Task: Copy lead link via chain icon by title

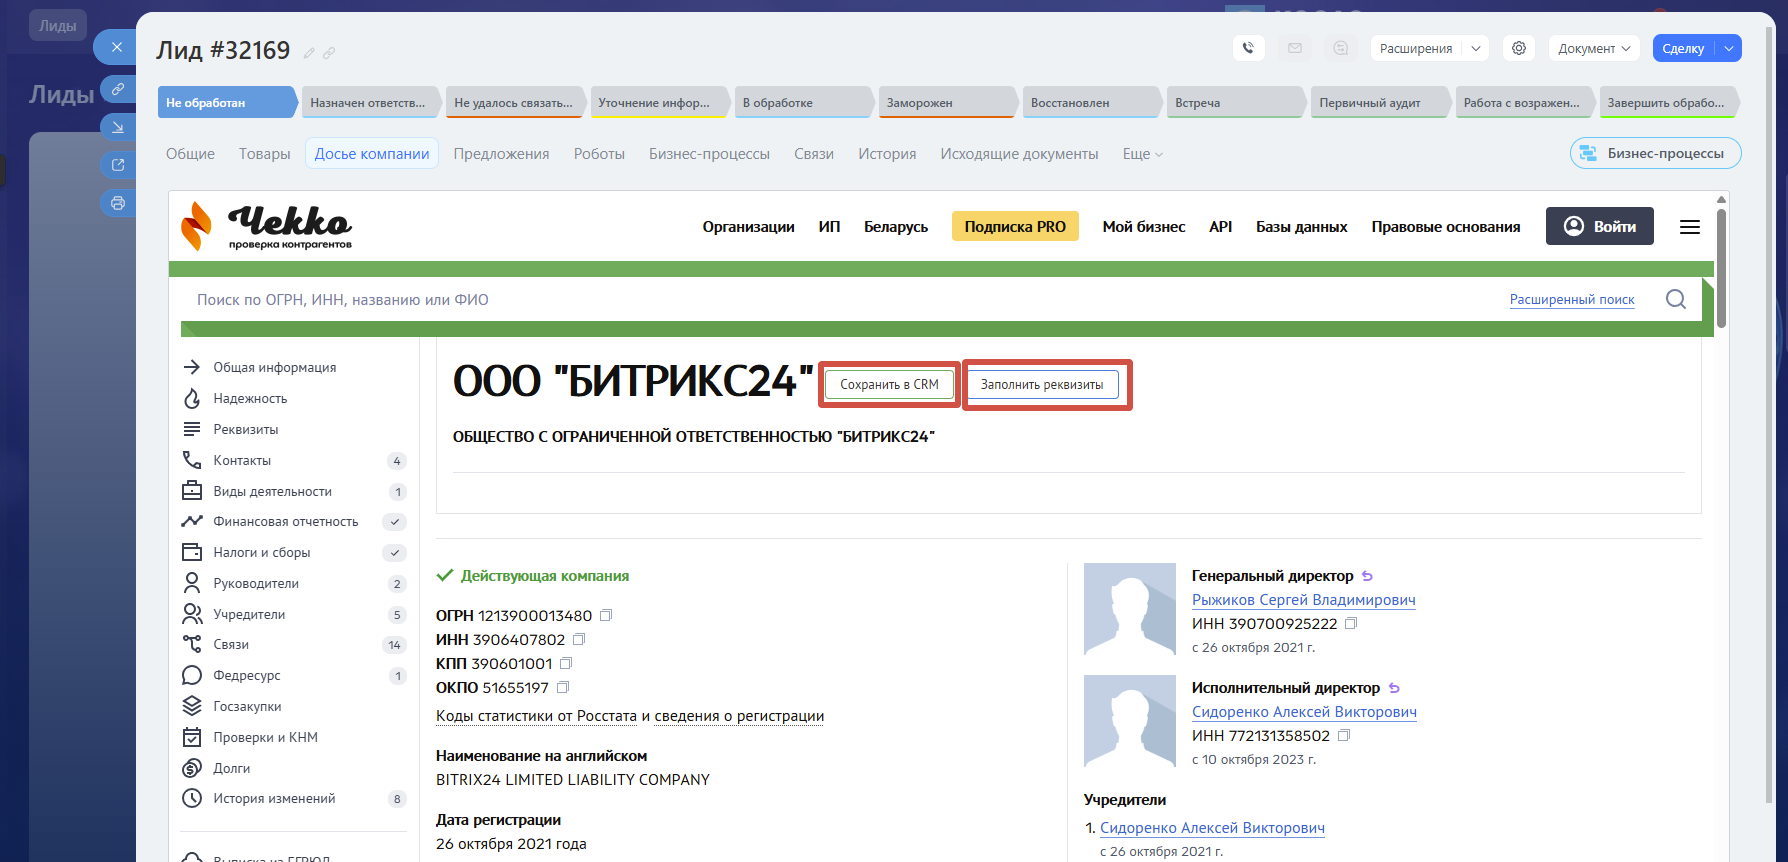Action: click(x=329, y=53)
